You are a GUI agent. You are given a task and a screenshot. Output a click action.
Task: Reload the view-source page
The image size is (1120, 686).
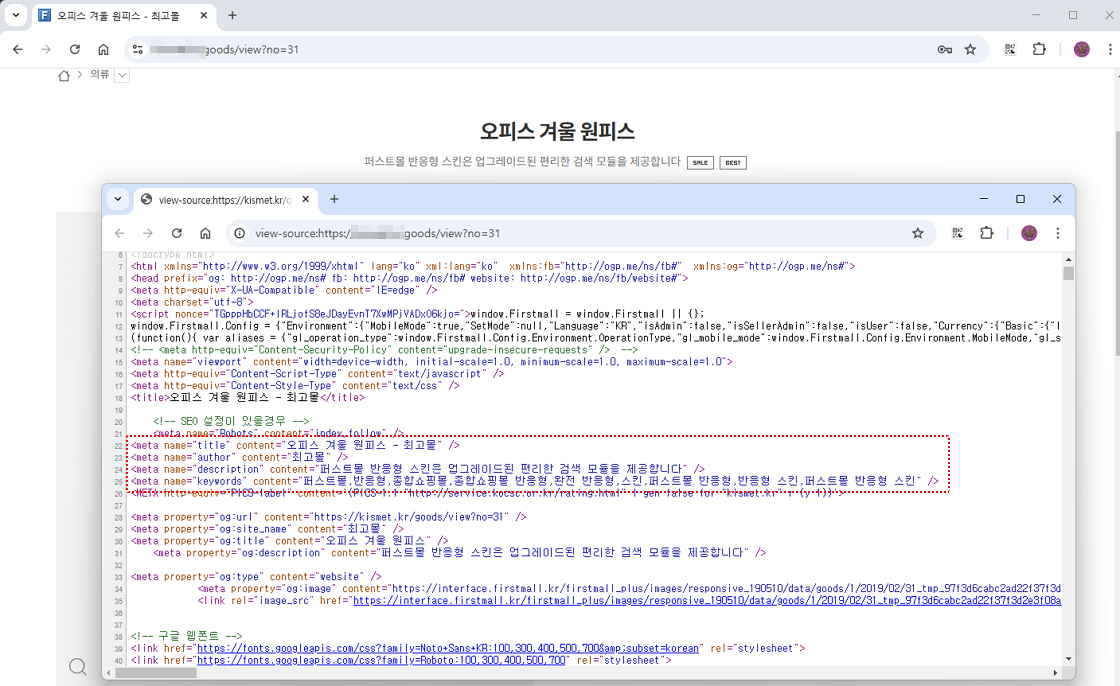[x=177, y=233]
